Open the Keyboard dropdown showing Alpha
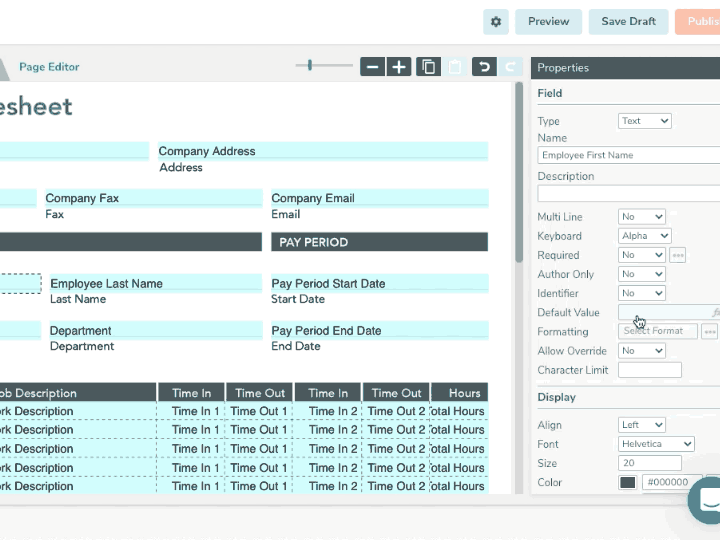Image resolution: width=720 pixels, height=540 pixels. pyautogui.click(x=644, y=236)
